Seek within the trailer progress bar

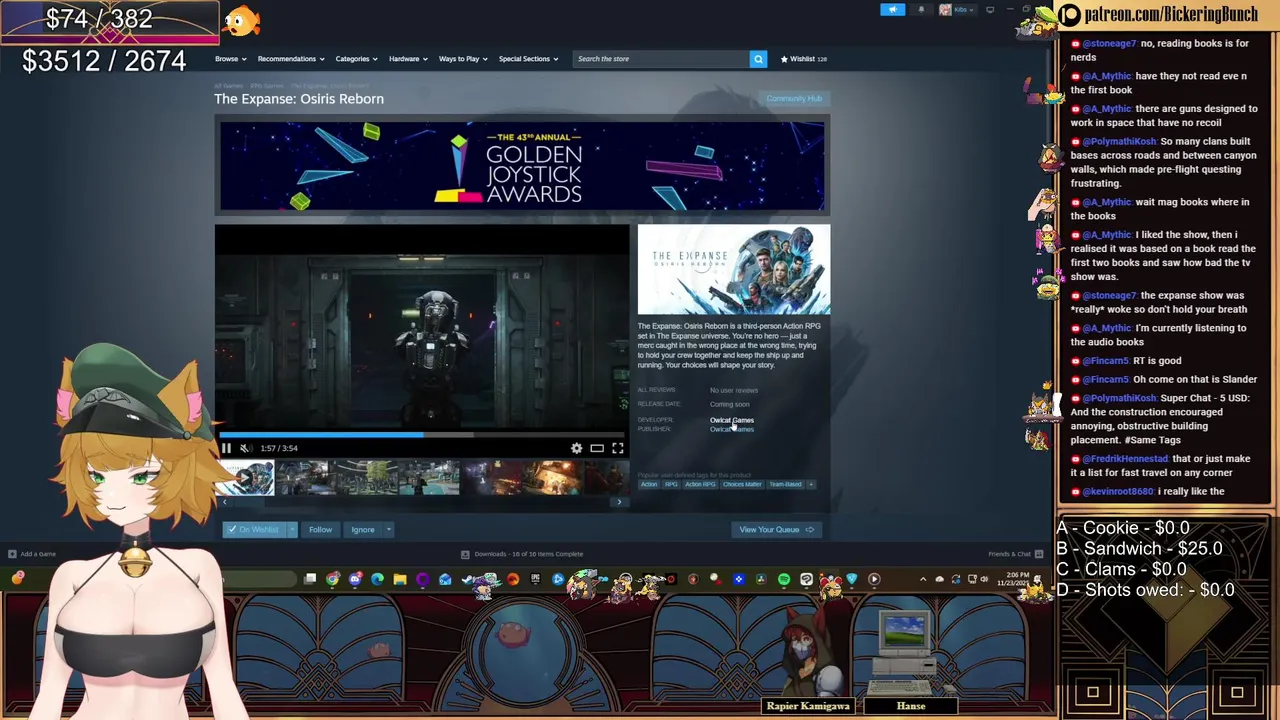[x=422, y=435]
